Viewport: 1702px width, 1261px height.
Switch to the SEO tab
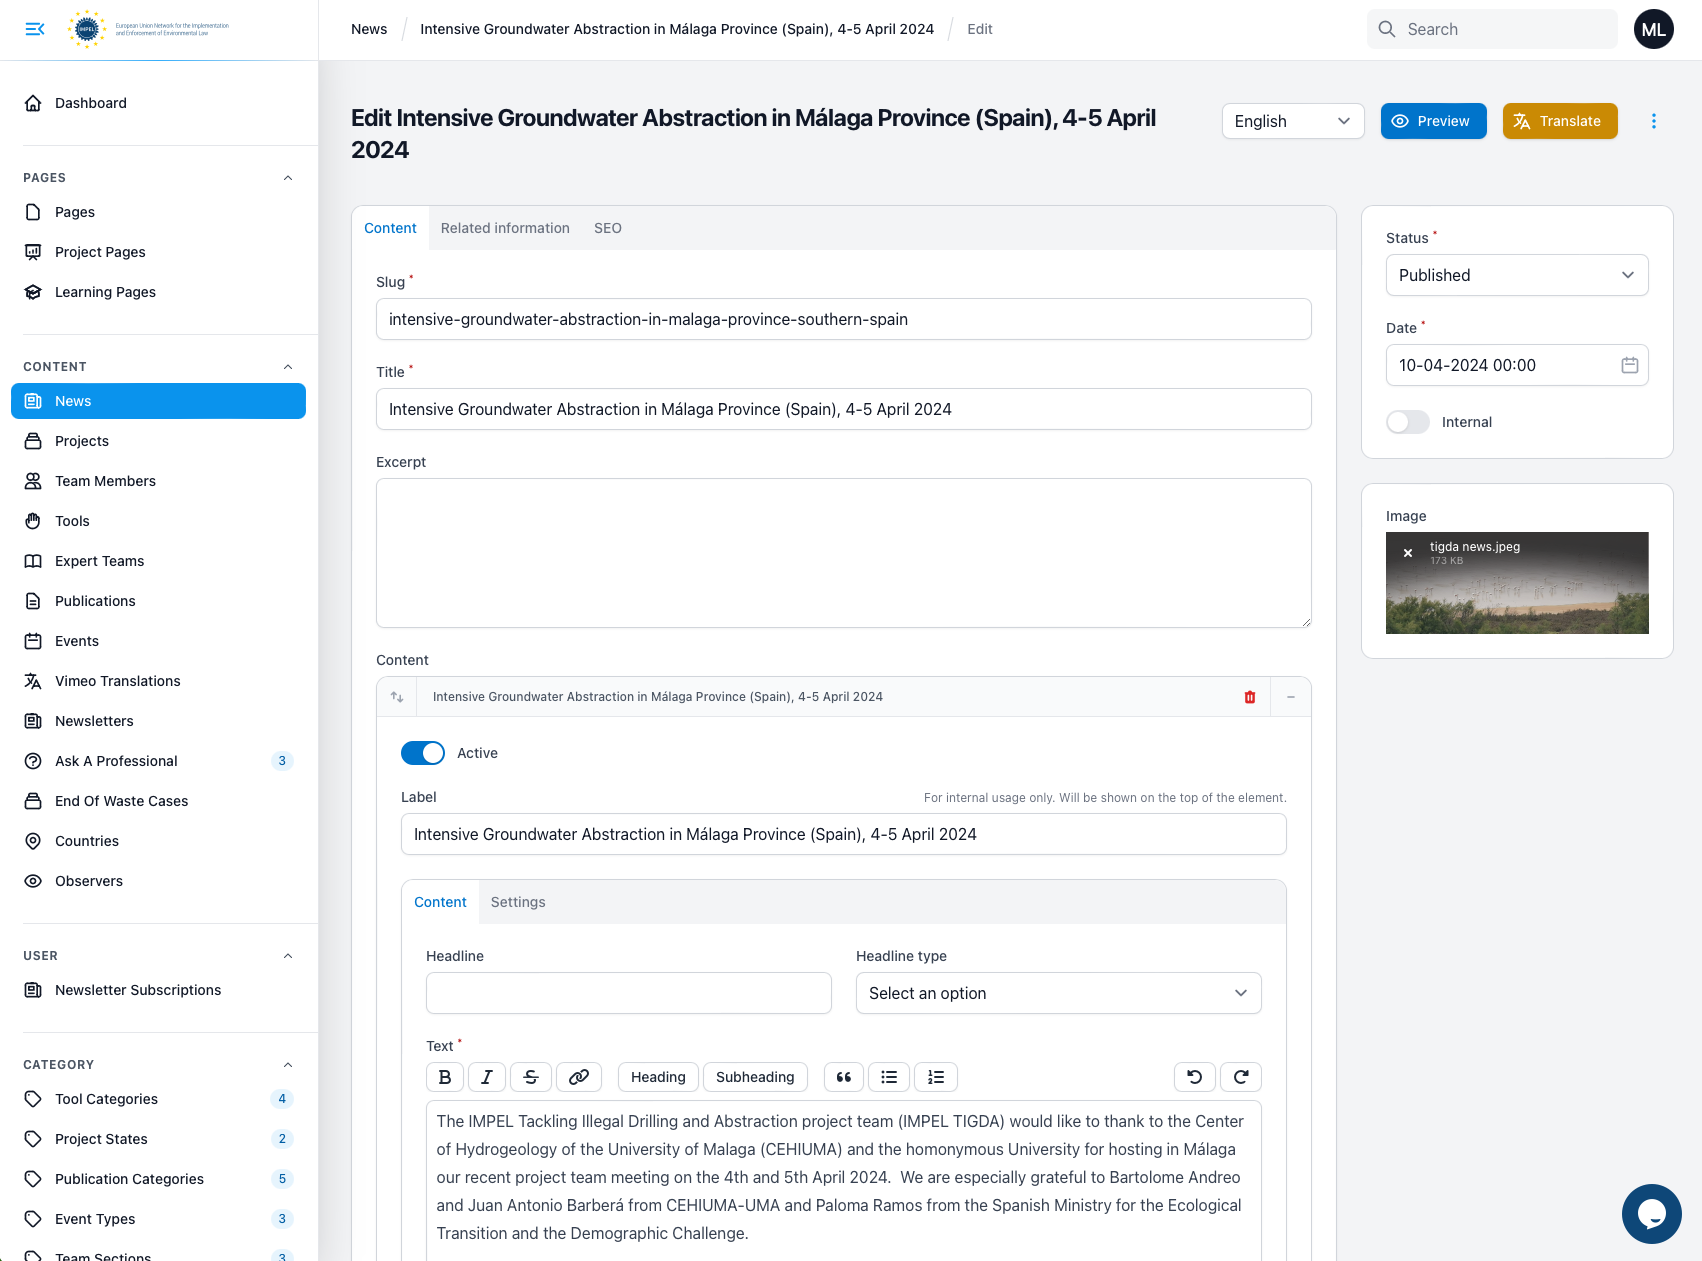click(x=608, y=228)
